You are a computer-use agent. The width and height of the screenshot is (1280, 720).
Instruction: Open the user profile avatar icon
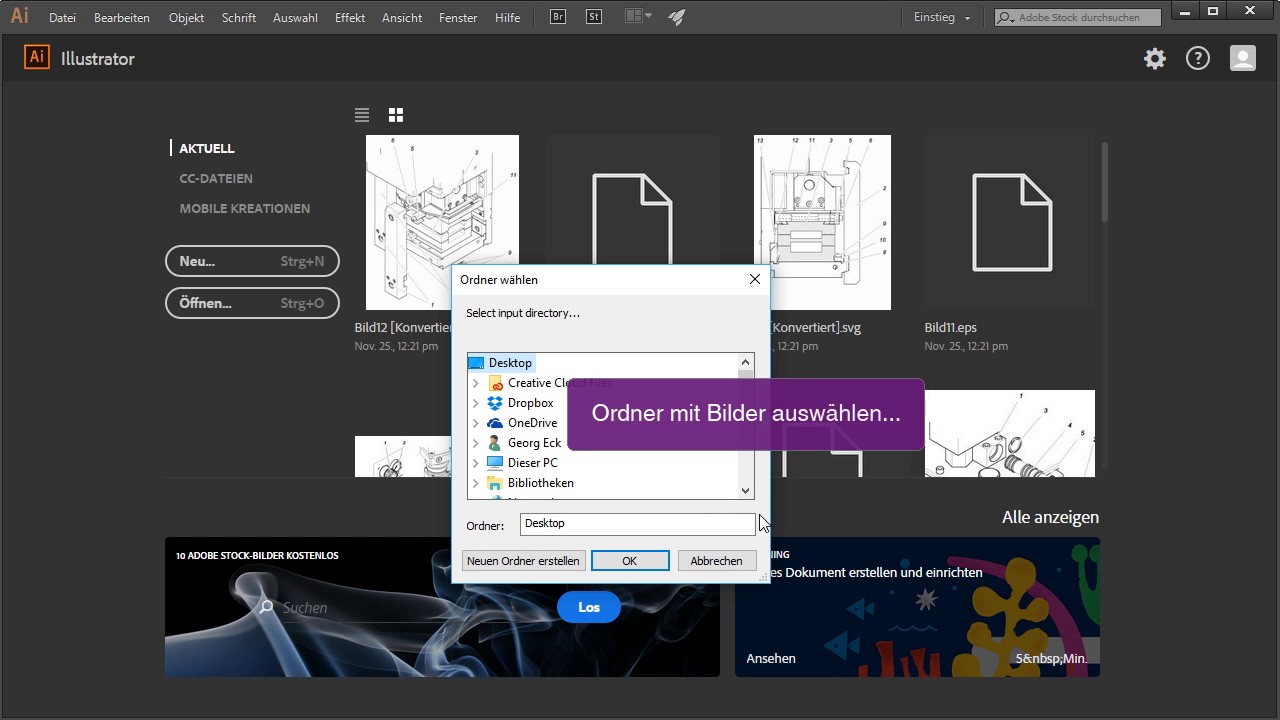pyautogui.click(x=1243, y=59)
